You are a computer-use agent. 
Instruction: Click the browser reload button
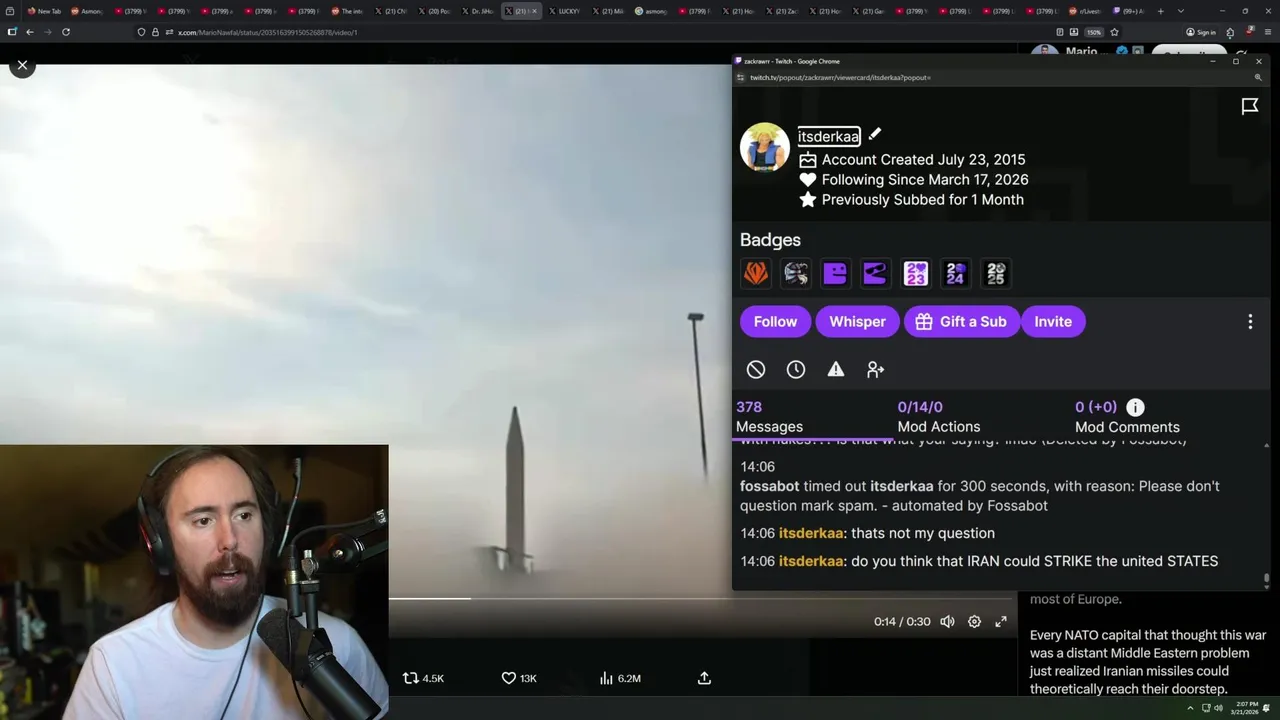coord(66,32)
